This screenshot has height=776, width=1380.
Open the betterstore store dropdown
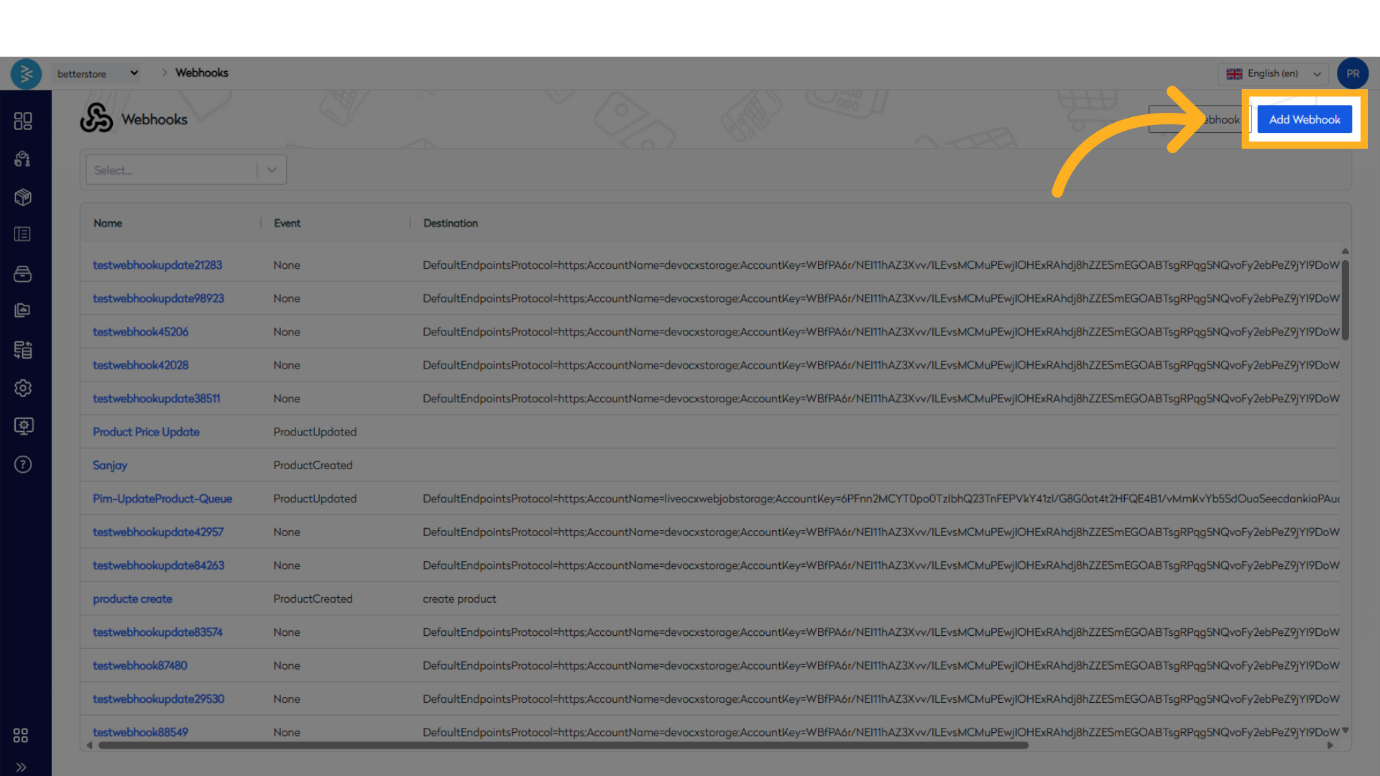click(98, 73)
